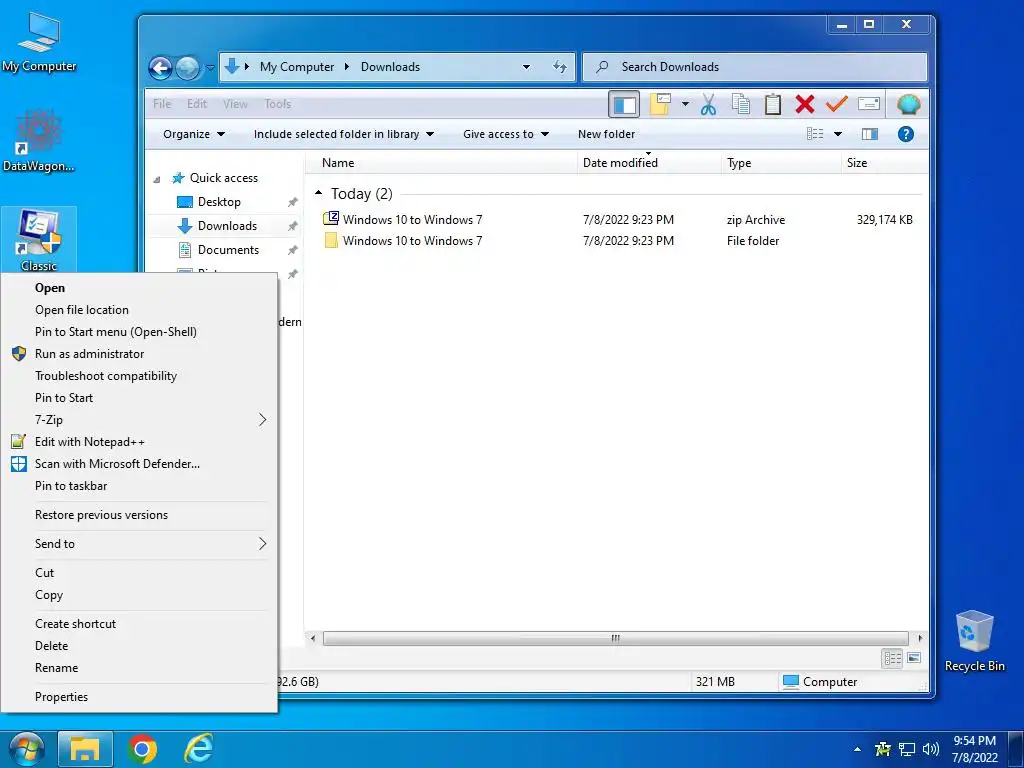The image size is (1024, 768).
Task: Click the Back navigation arrow
Action: point(160,67)
